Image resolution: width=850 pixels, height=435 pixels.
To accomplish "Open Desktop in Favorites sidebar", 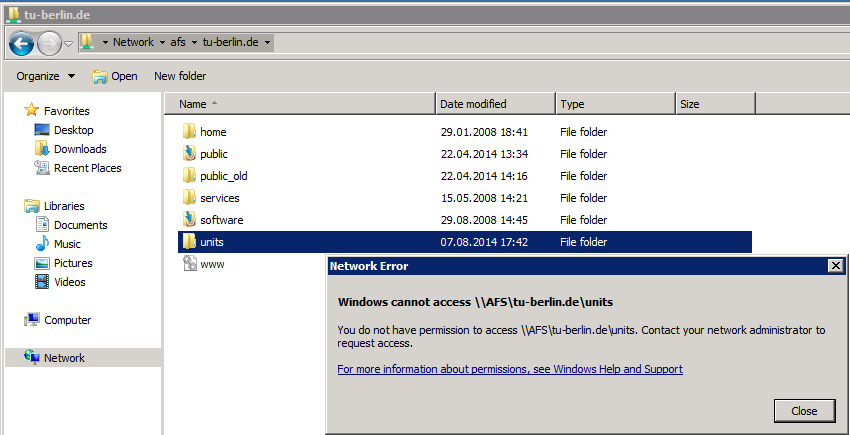I will (x=74, y=130).
